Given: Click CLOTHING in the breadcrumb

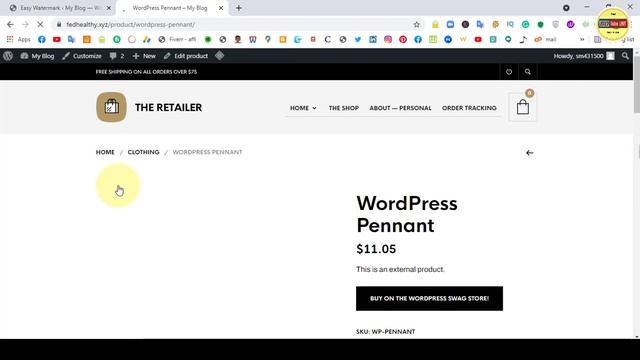Looking at the screenshot, I should (x=143, y=152).
